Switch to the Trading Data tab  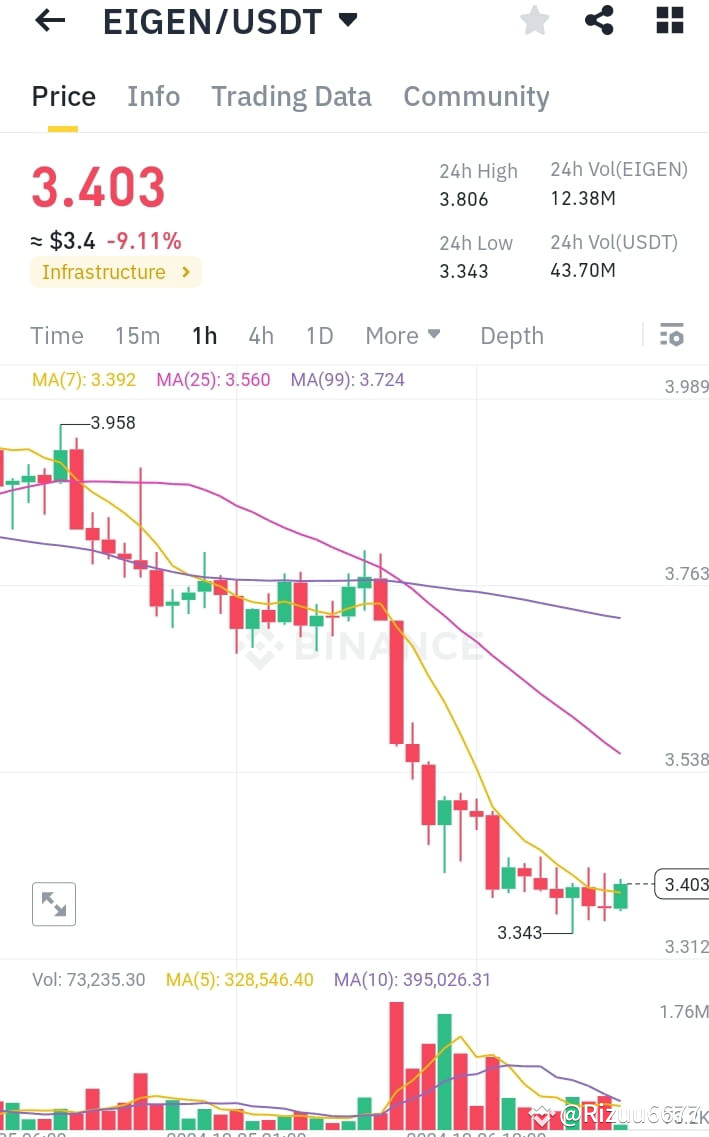coord(291,96)
